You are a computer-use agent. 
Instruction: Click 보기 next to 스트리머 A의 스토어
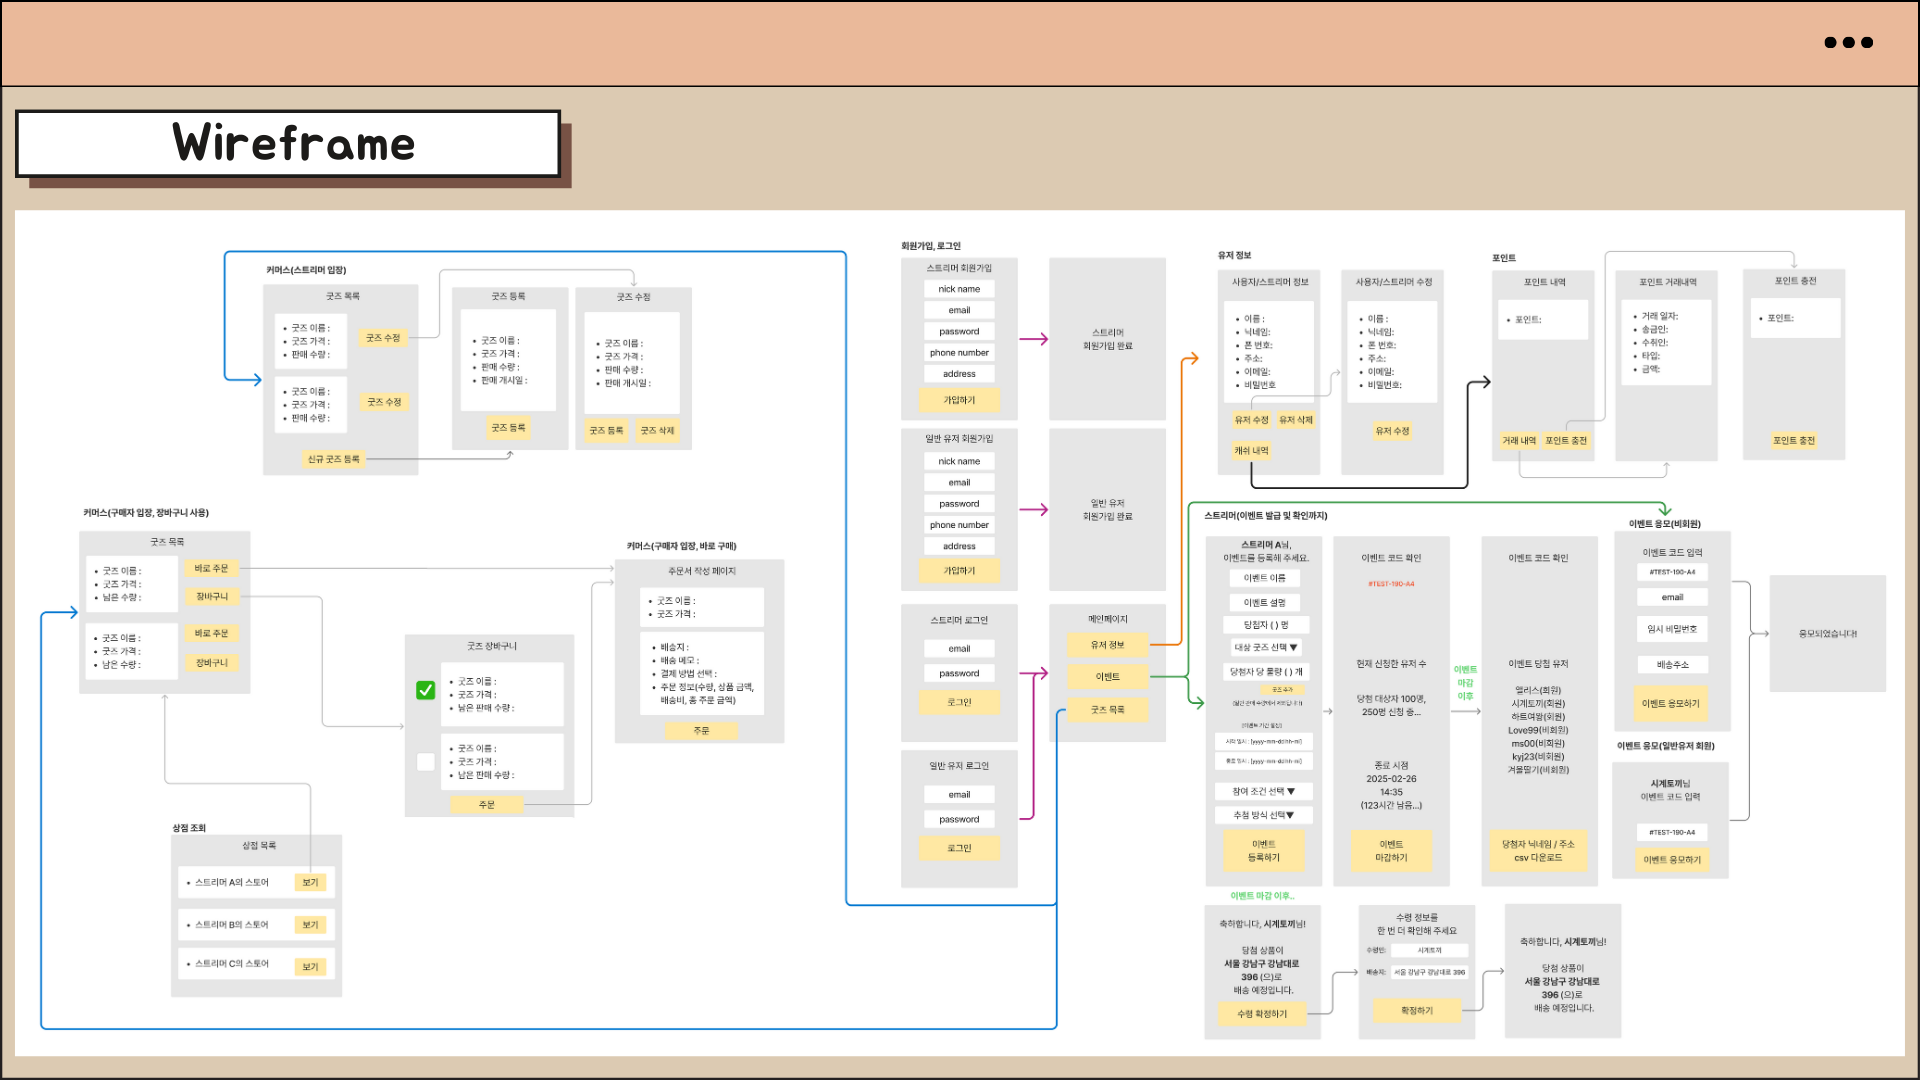(310, 882)
